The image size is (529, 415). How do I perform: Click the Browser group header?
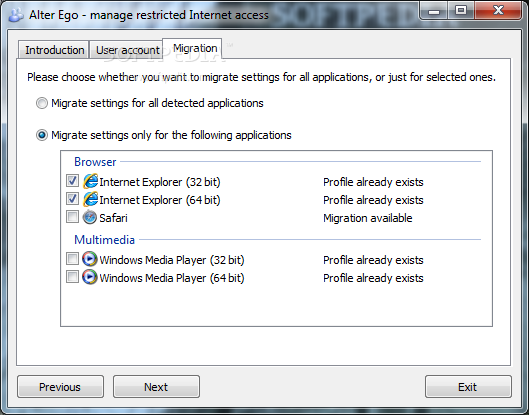click(x=95, y=162)
